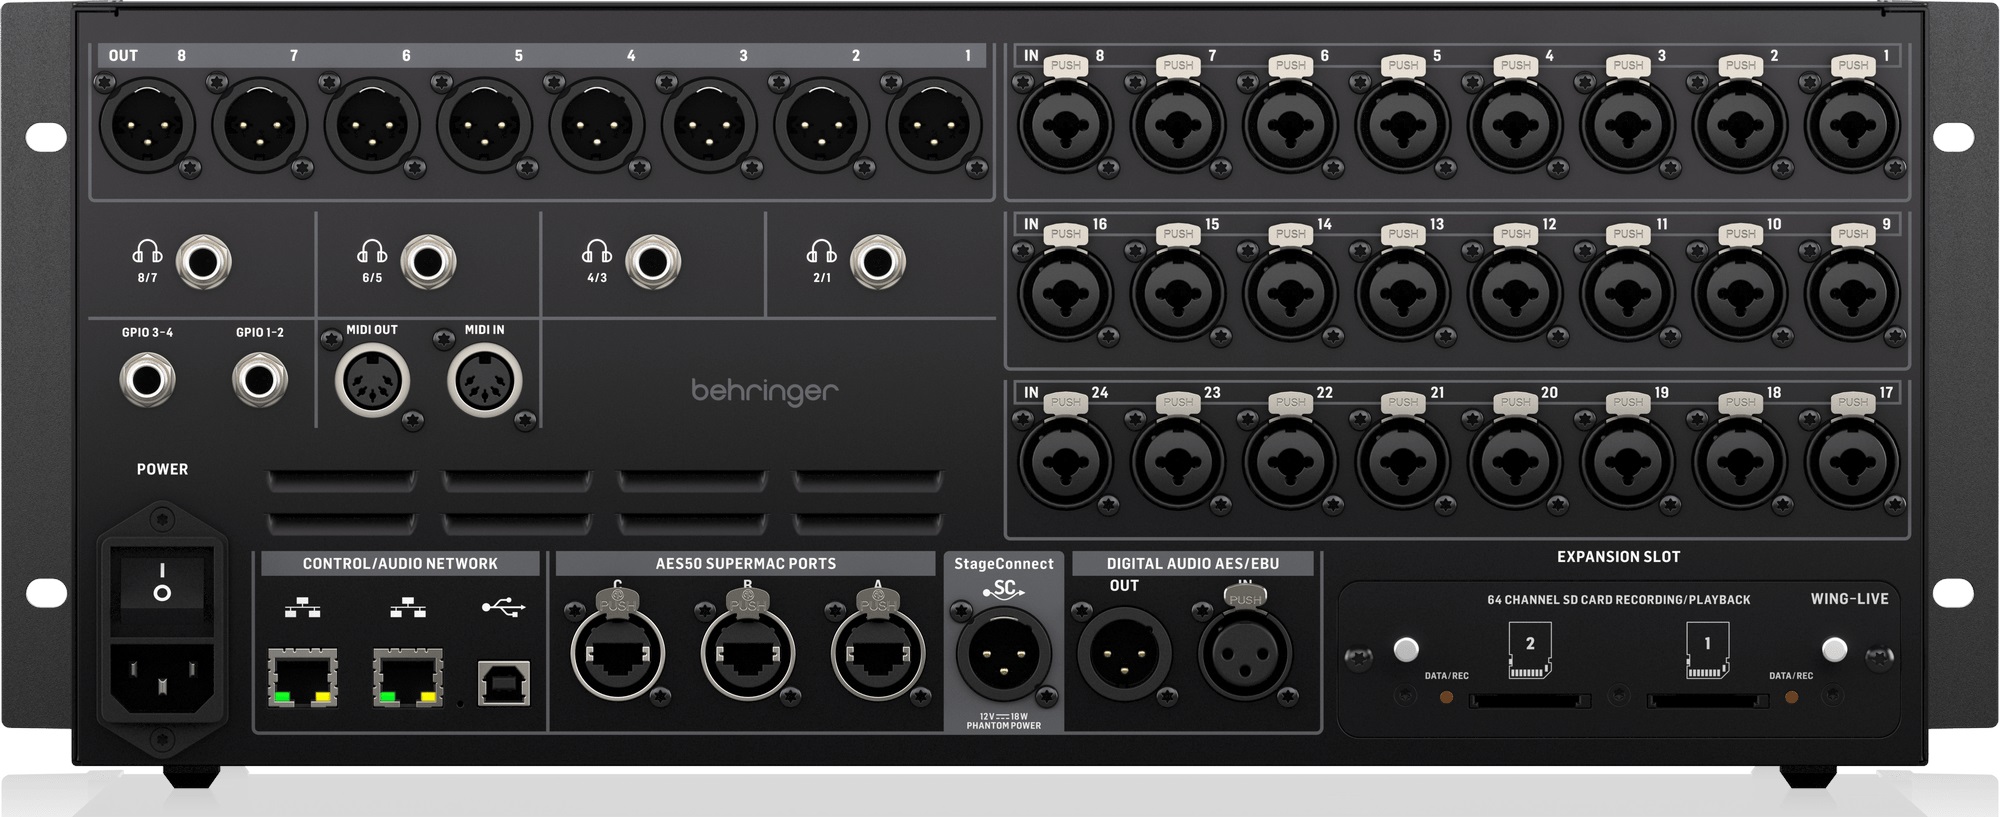
Task: Click the USB type-B port
Action: click(x=503, y=683)
